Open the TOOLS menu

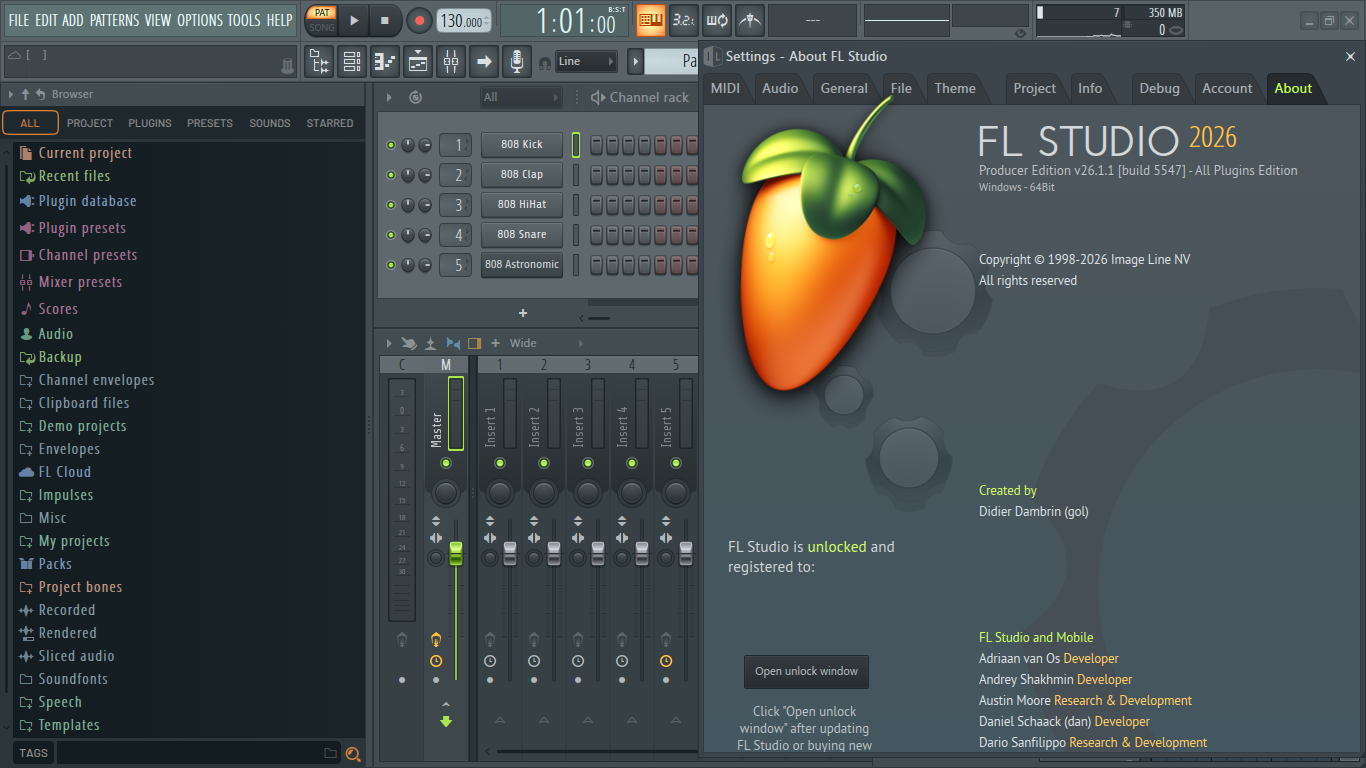pyautogui.click(x=244, y=20)
